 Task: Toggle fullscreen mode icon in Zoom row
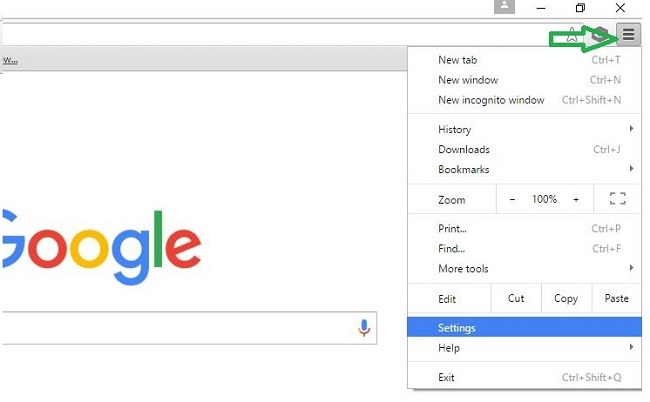click(618, 199)
